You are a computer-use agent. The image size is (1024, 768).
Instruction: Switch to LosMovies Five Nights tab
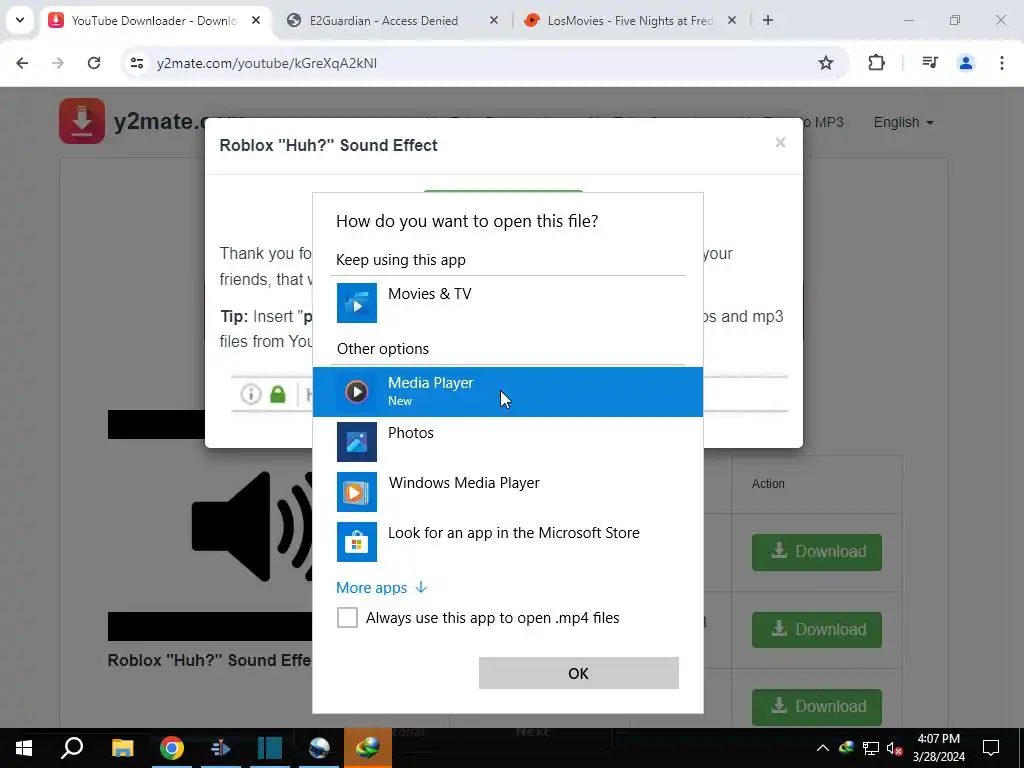coord(630,21)
